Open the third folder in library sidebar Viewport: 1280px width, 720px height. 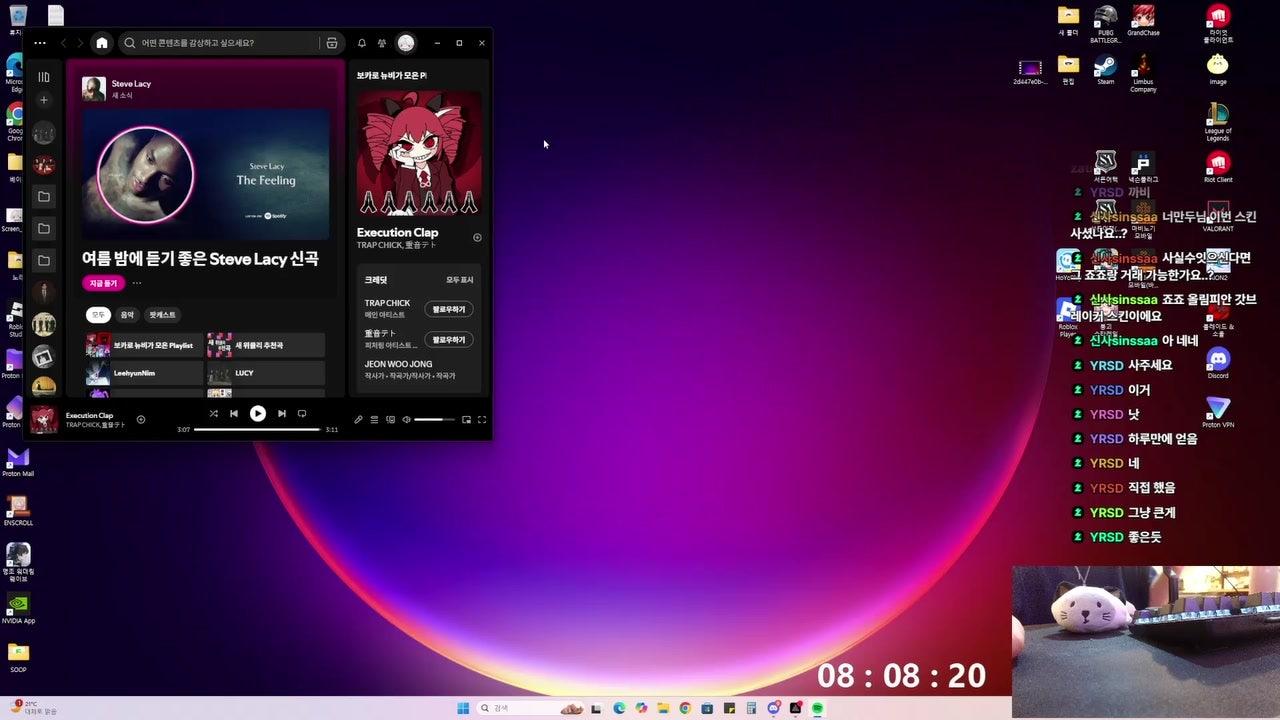click(x=44, y=261)
